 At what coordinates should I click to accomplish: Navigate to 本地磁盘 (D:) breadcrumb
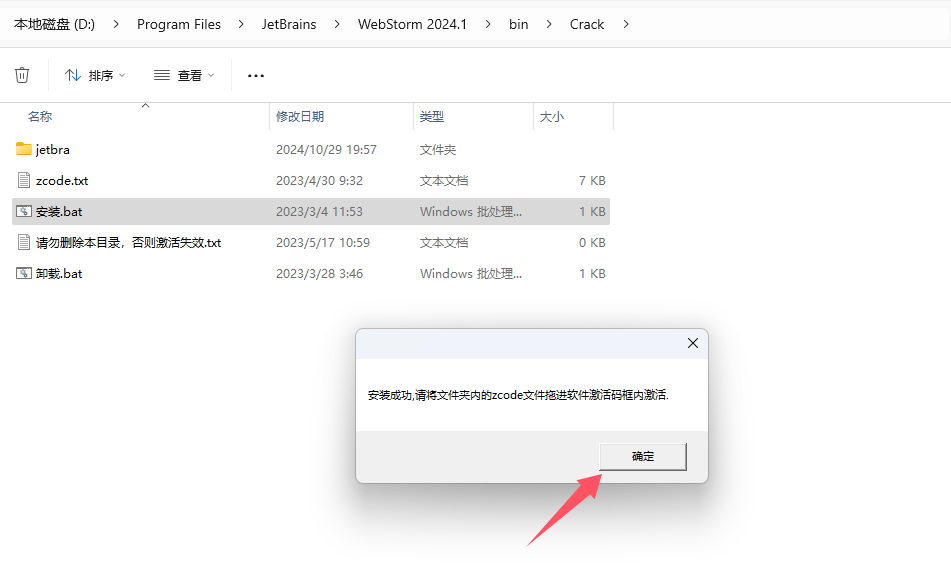pos(55,24)
